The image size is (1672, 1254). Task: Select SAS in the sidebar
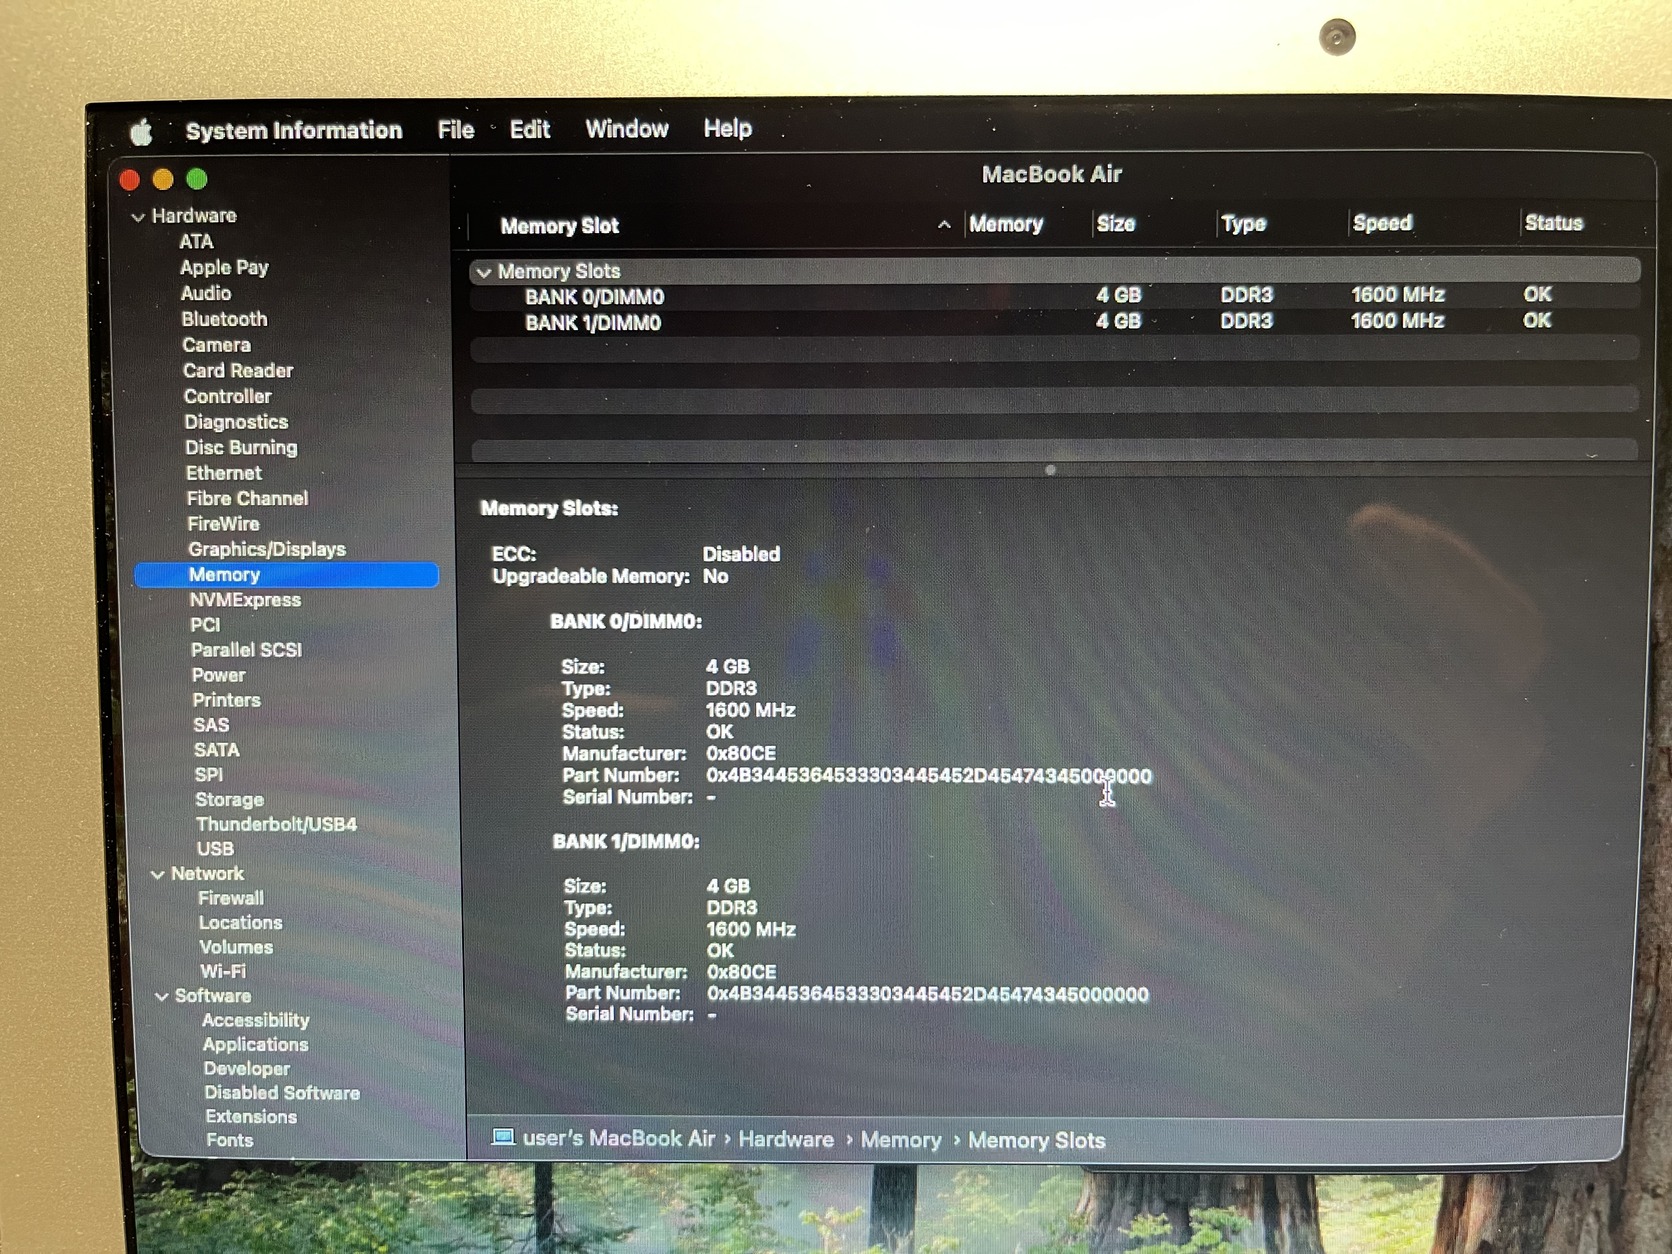pyautogui.click(x=211, y=726)
